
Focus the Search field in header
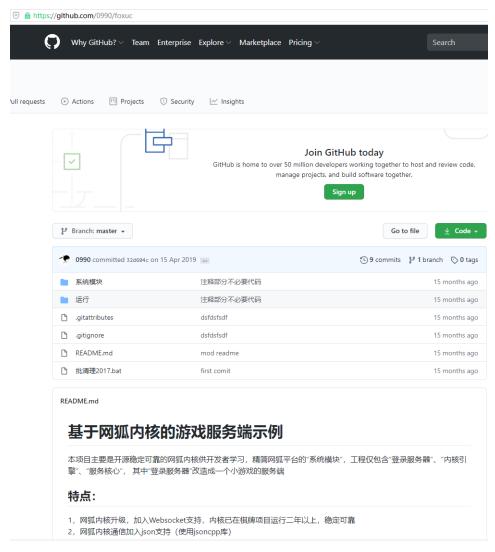click(457, 43)
